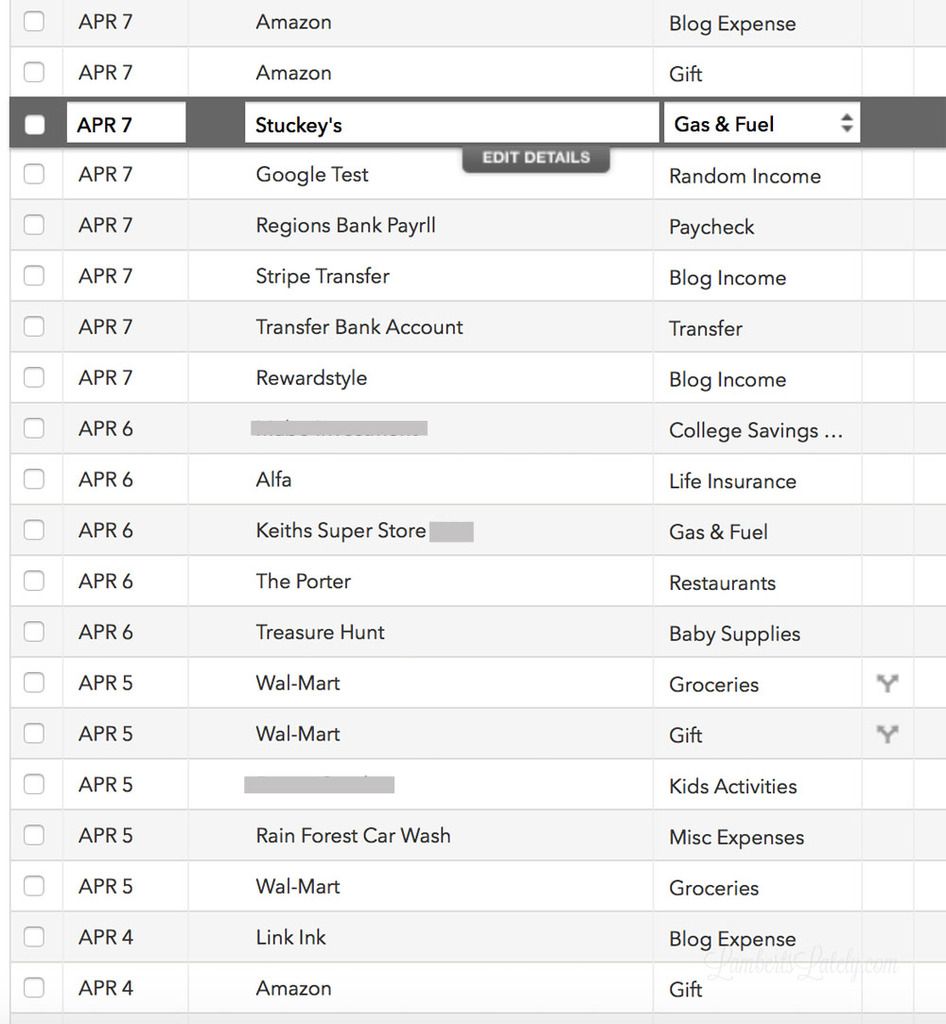Click the Blog Expense category of Amazon
The image size is (946, 1024).
coord(733,22)
